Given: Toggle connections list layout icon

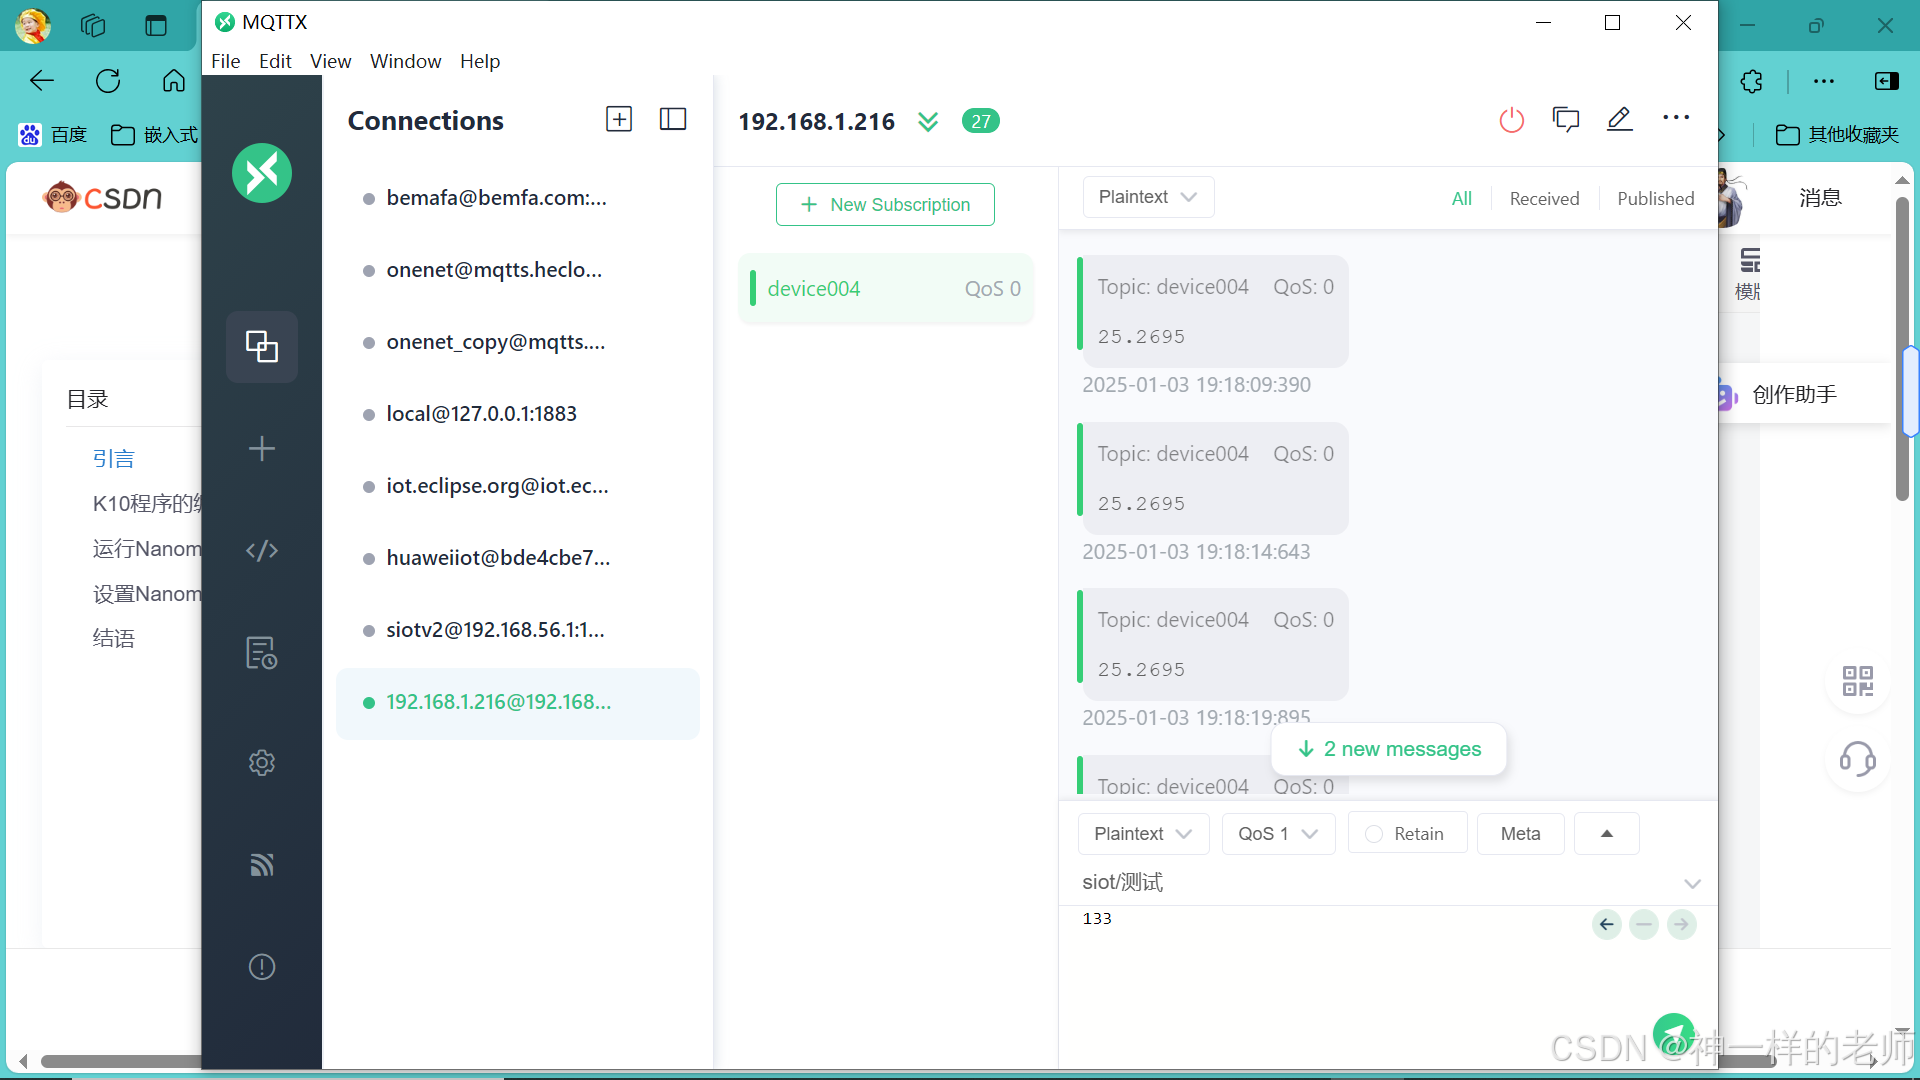Looking at the screenshot, I should [x=673, y=120].
